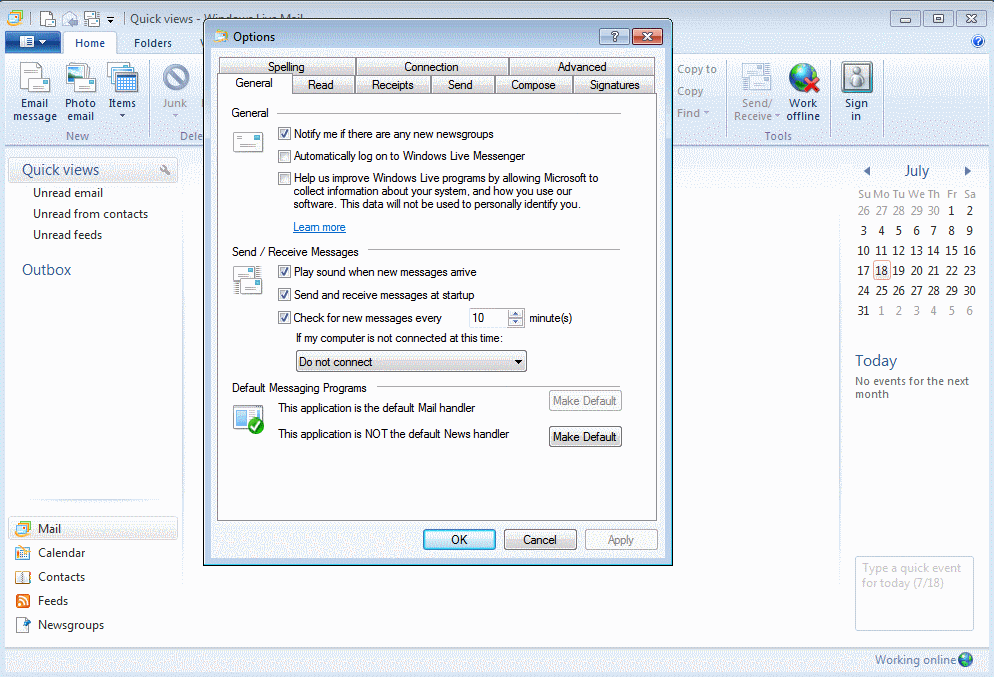Open the Home ribbon tab
This screenshot has height=677, width=994.
coord(90,43)
